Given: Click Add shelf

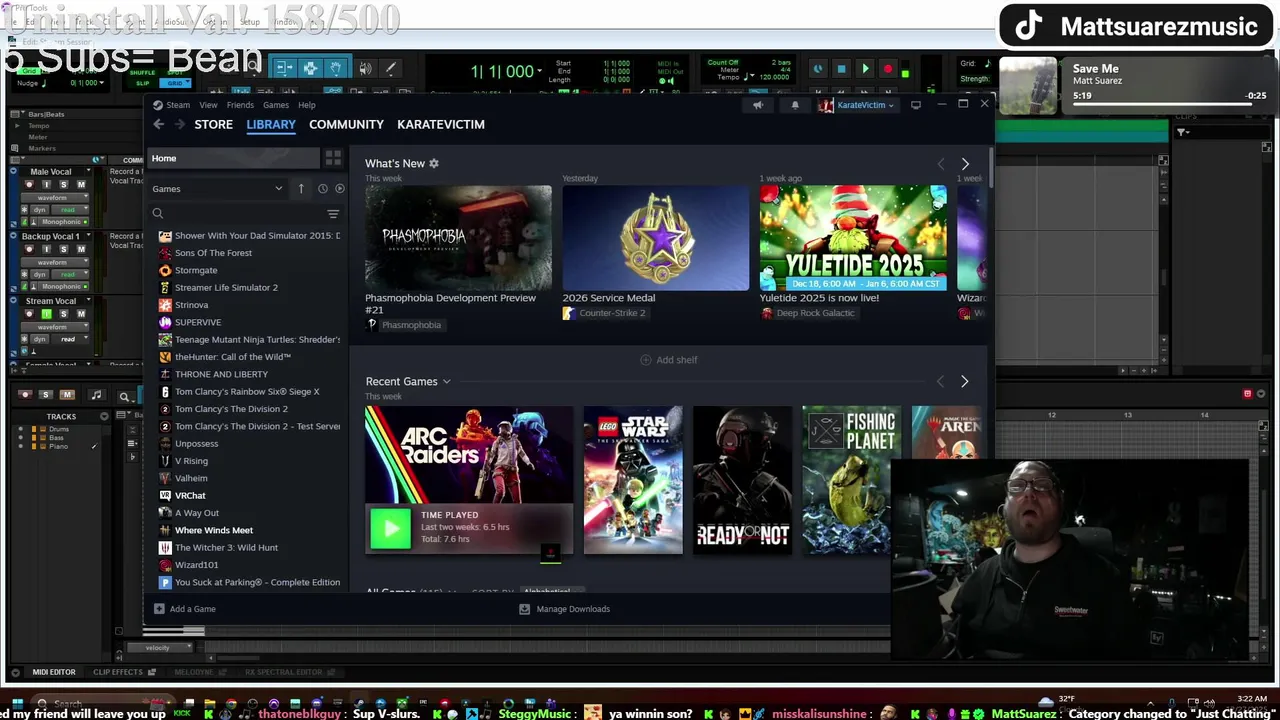Looking at the screenshot, I should pyautogui.click(x=669, y=360).
